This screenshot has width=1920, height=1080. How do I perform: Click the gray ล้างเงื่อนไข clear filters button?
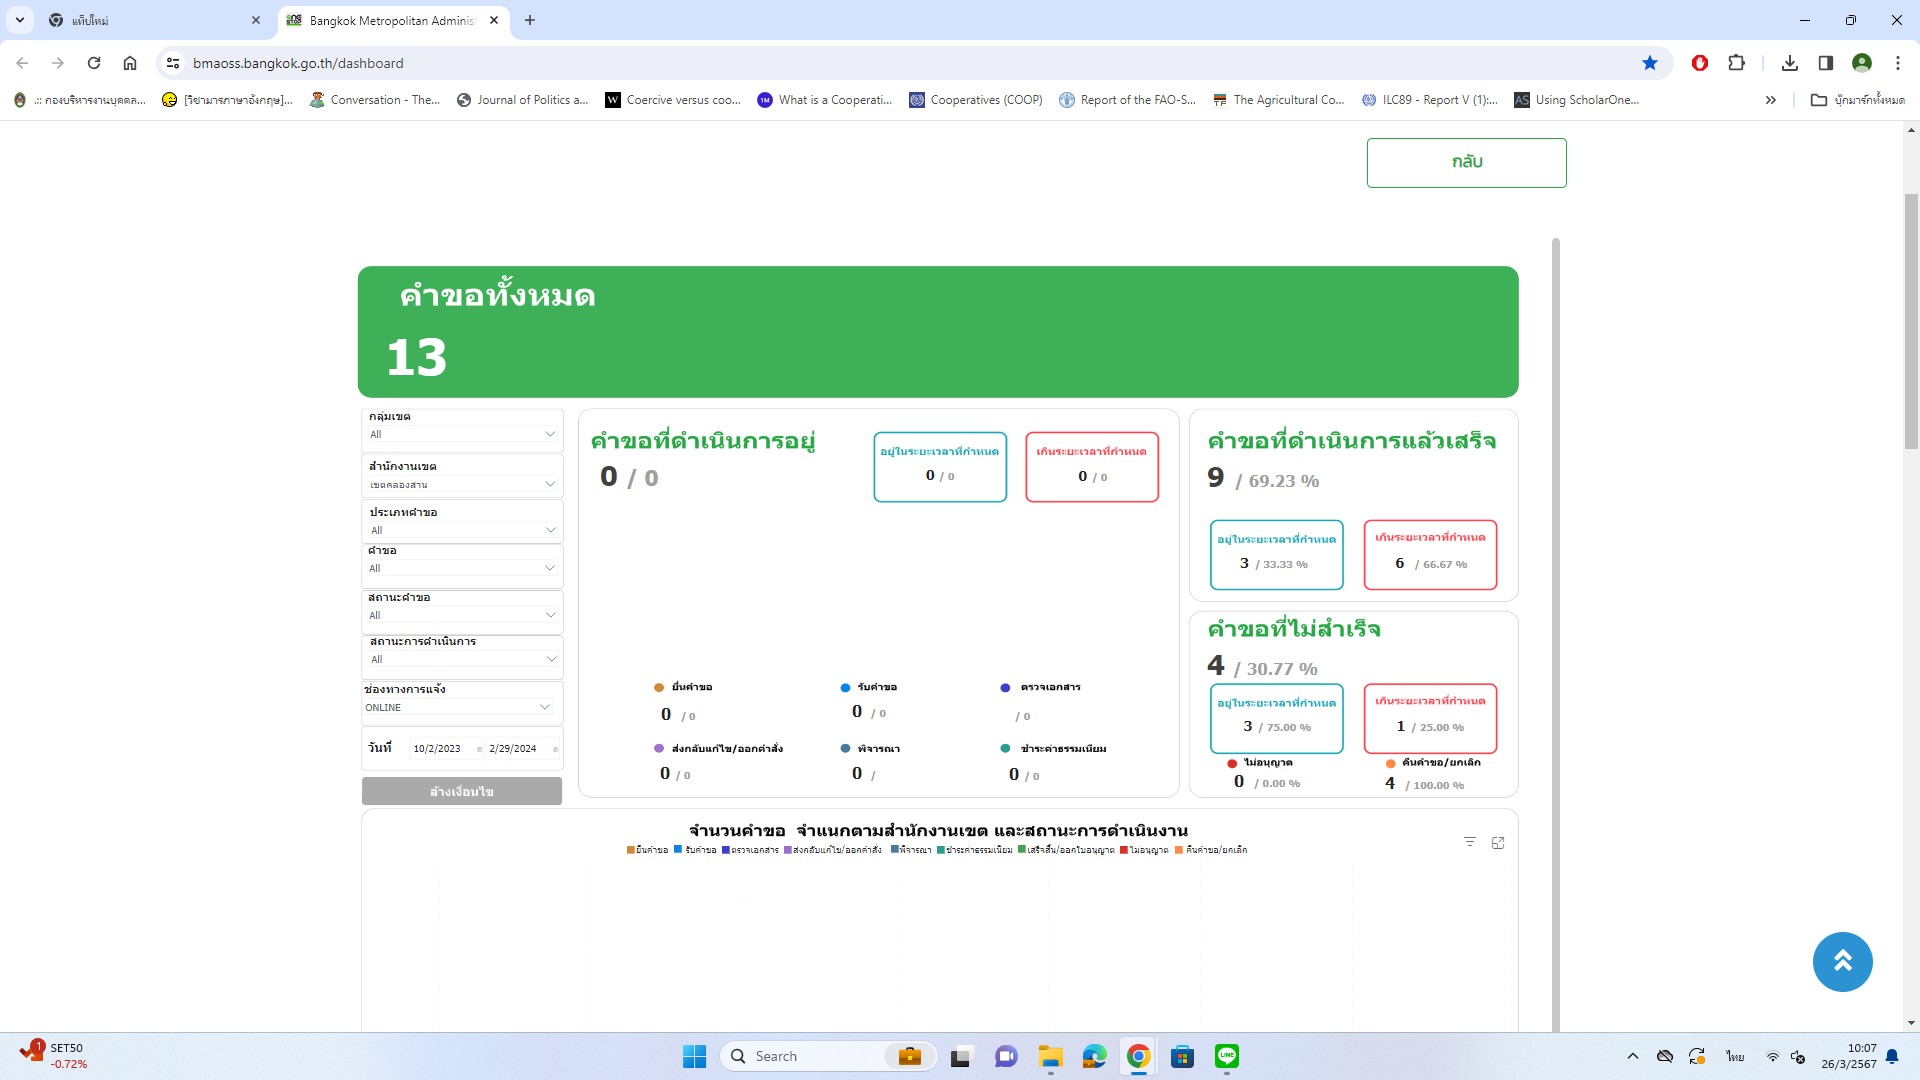[x=462, y=791]
